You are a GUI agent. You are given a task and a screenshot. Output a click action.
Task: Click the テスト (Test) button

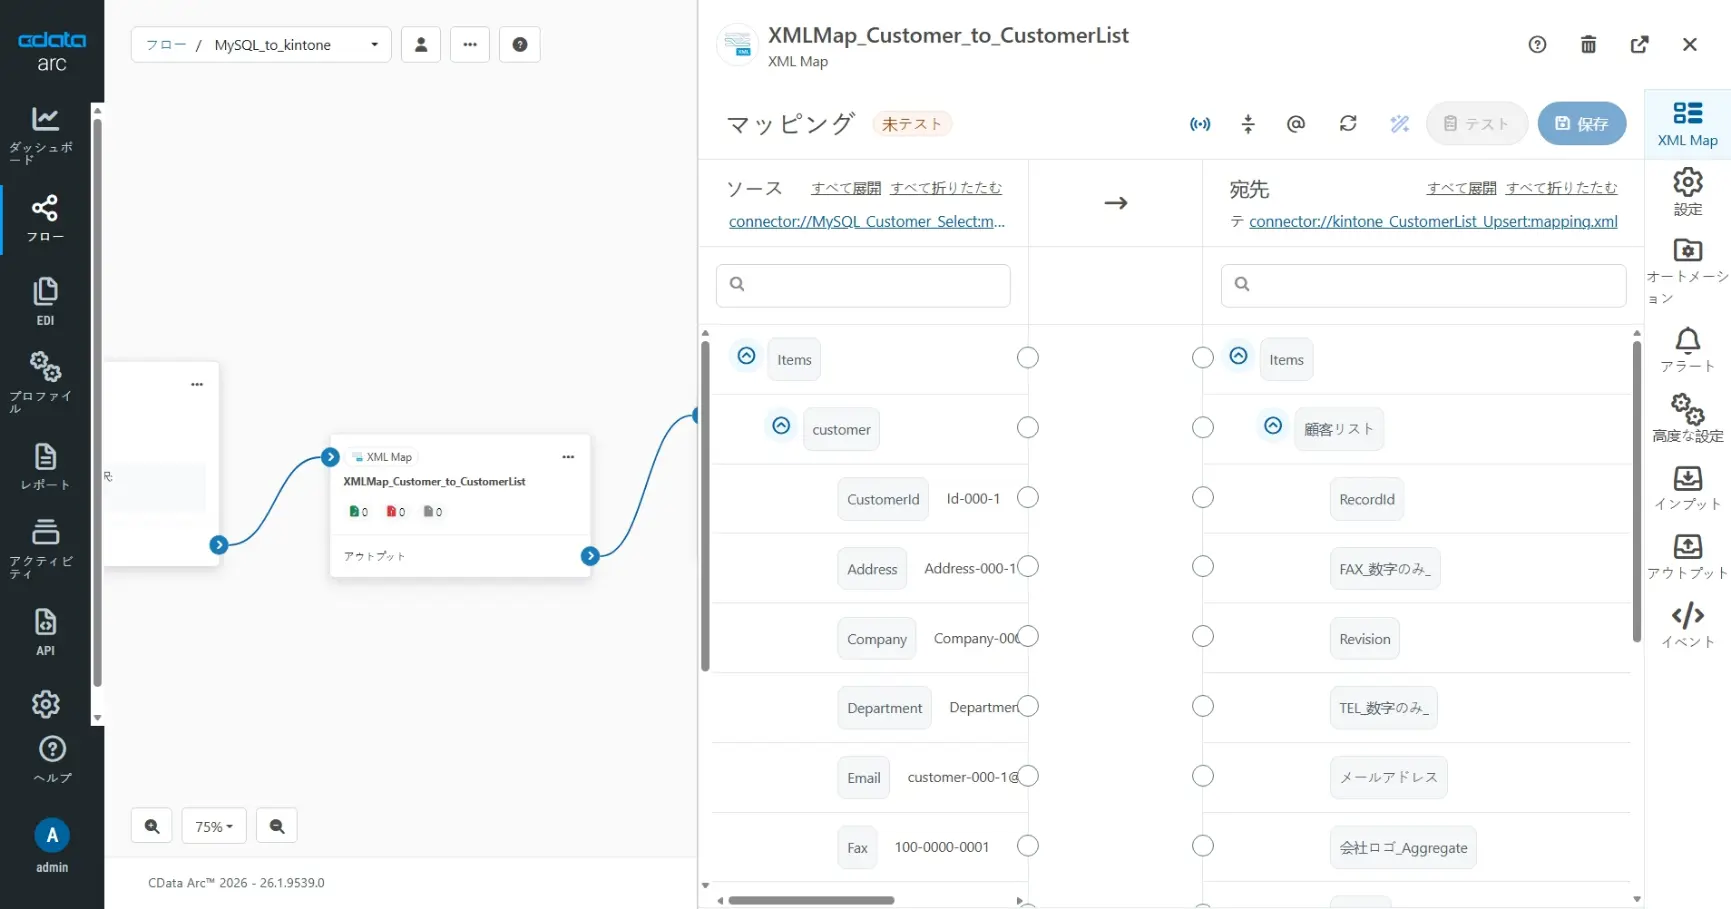[x=1477, y=124]
